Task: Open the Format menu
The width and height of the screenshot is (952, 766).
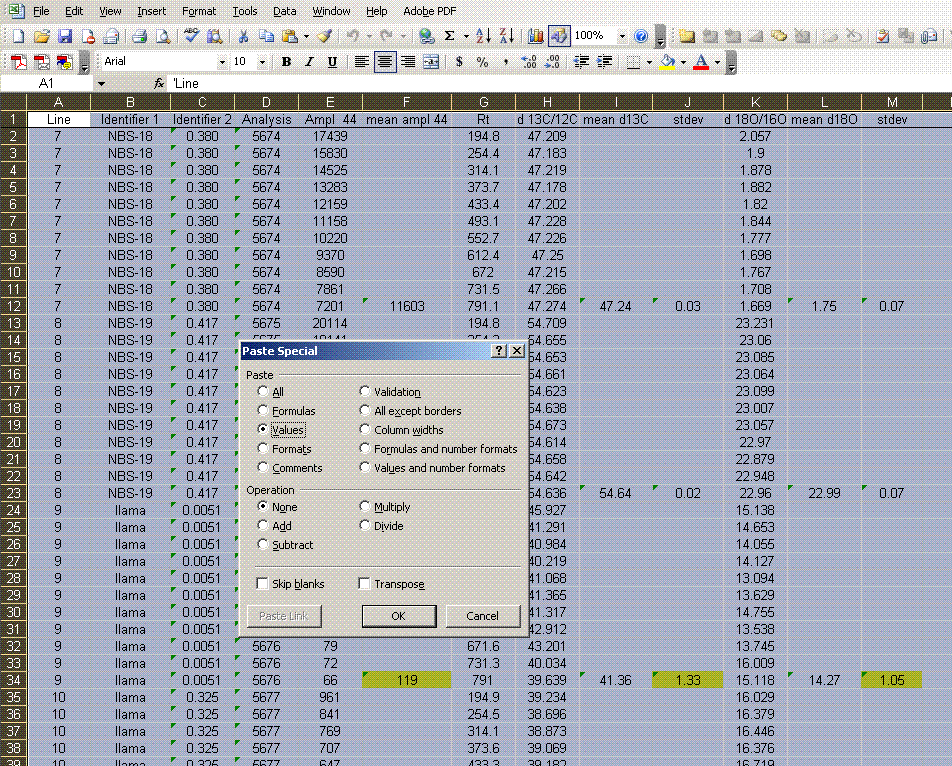Action: pos(199,11)
